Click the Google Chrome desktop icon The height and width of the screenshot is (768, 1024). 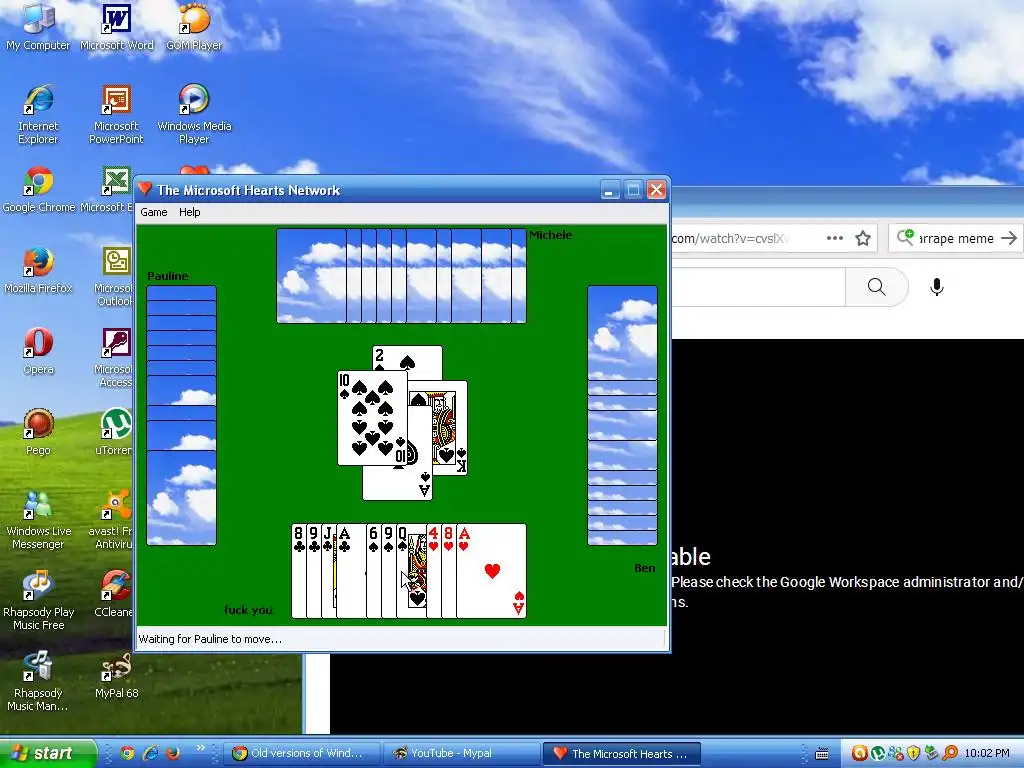(x=39, y=189)
